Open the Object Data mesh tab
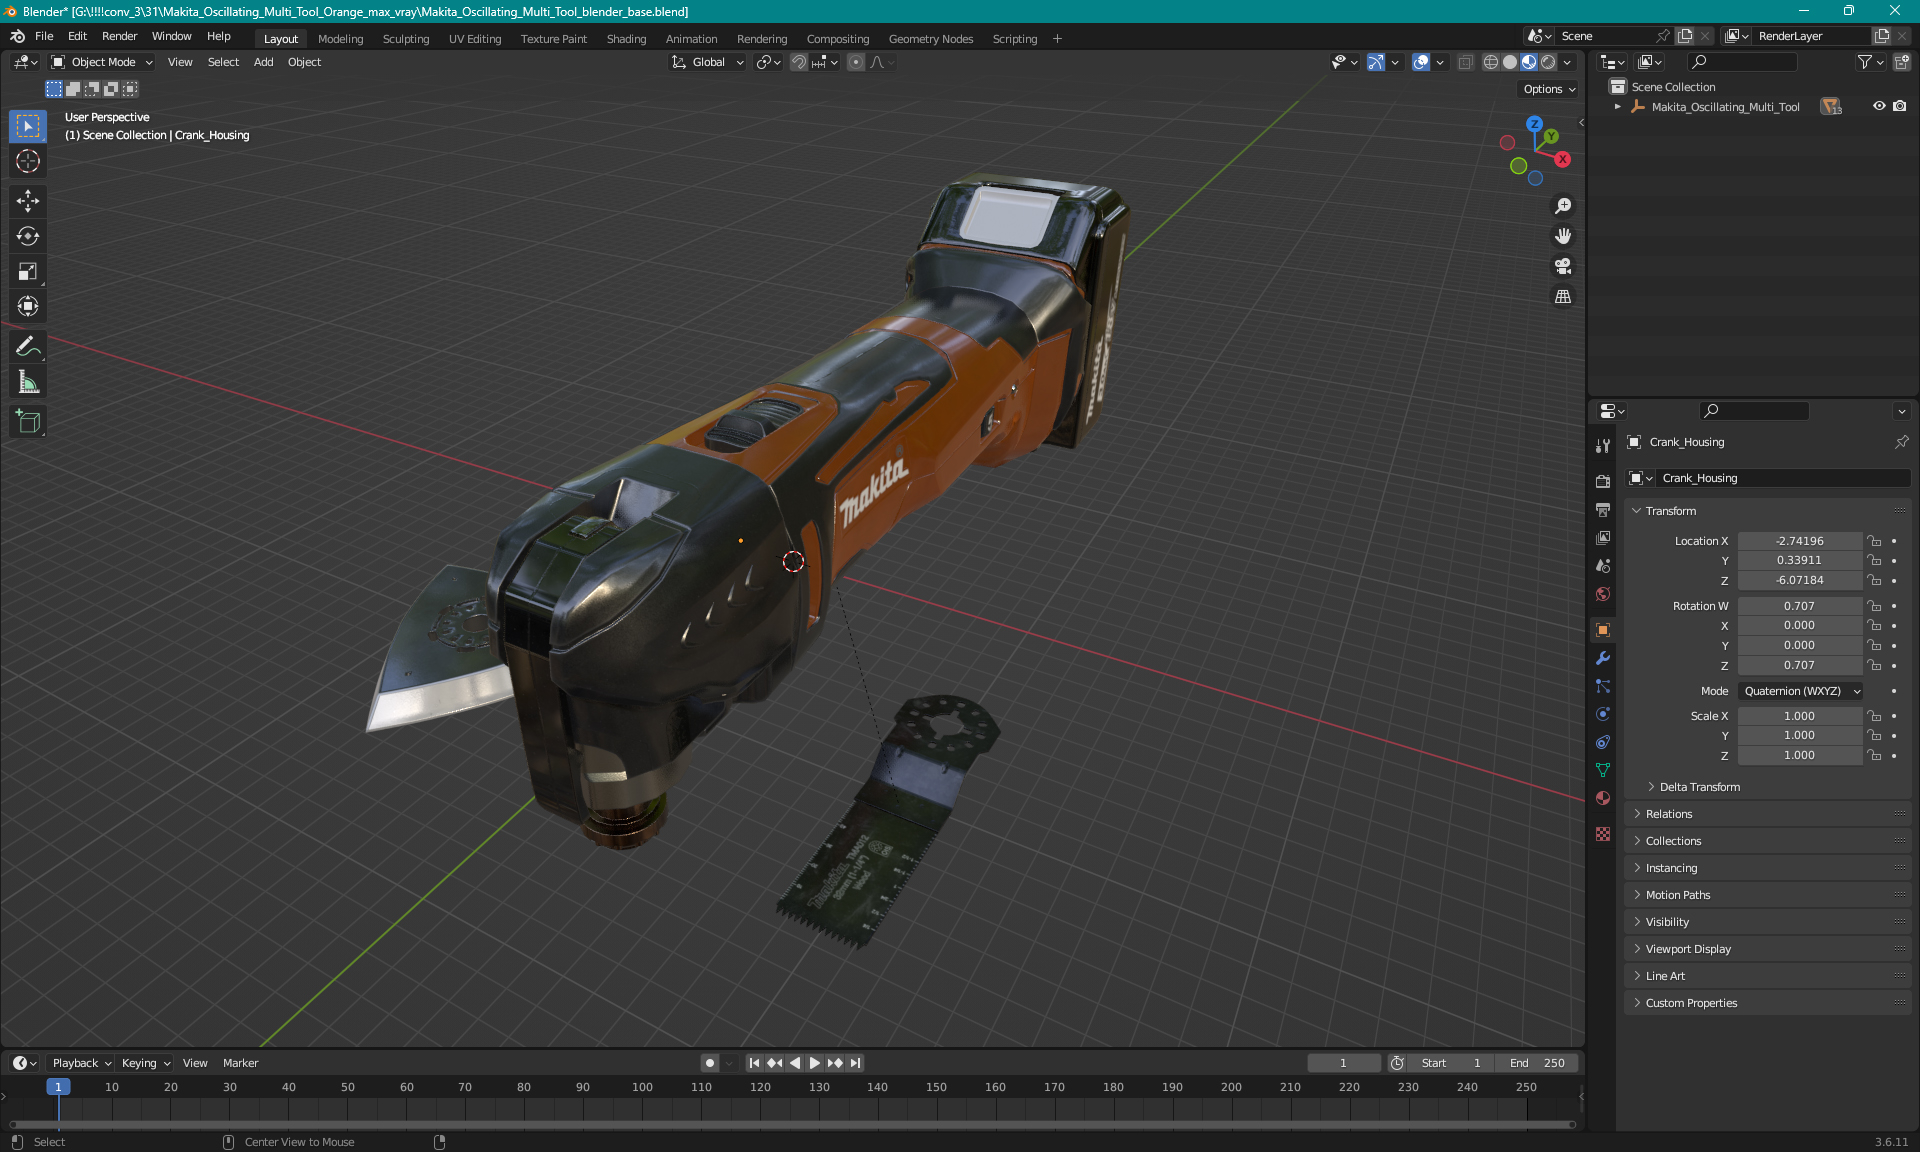 click(1603, 770)
